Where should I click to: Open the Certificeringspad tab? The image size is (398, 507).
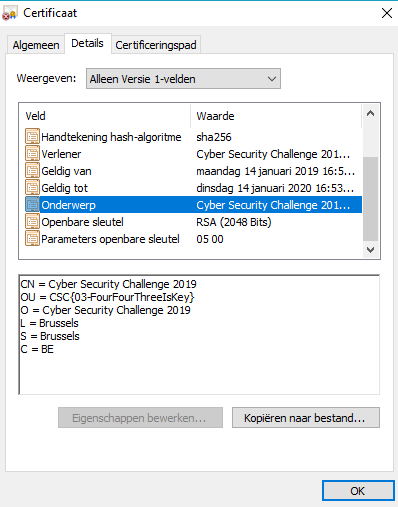click(156, 45)
